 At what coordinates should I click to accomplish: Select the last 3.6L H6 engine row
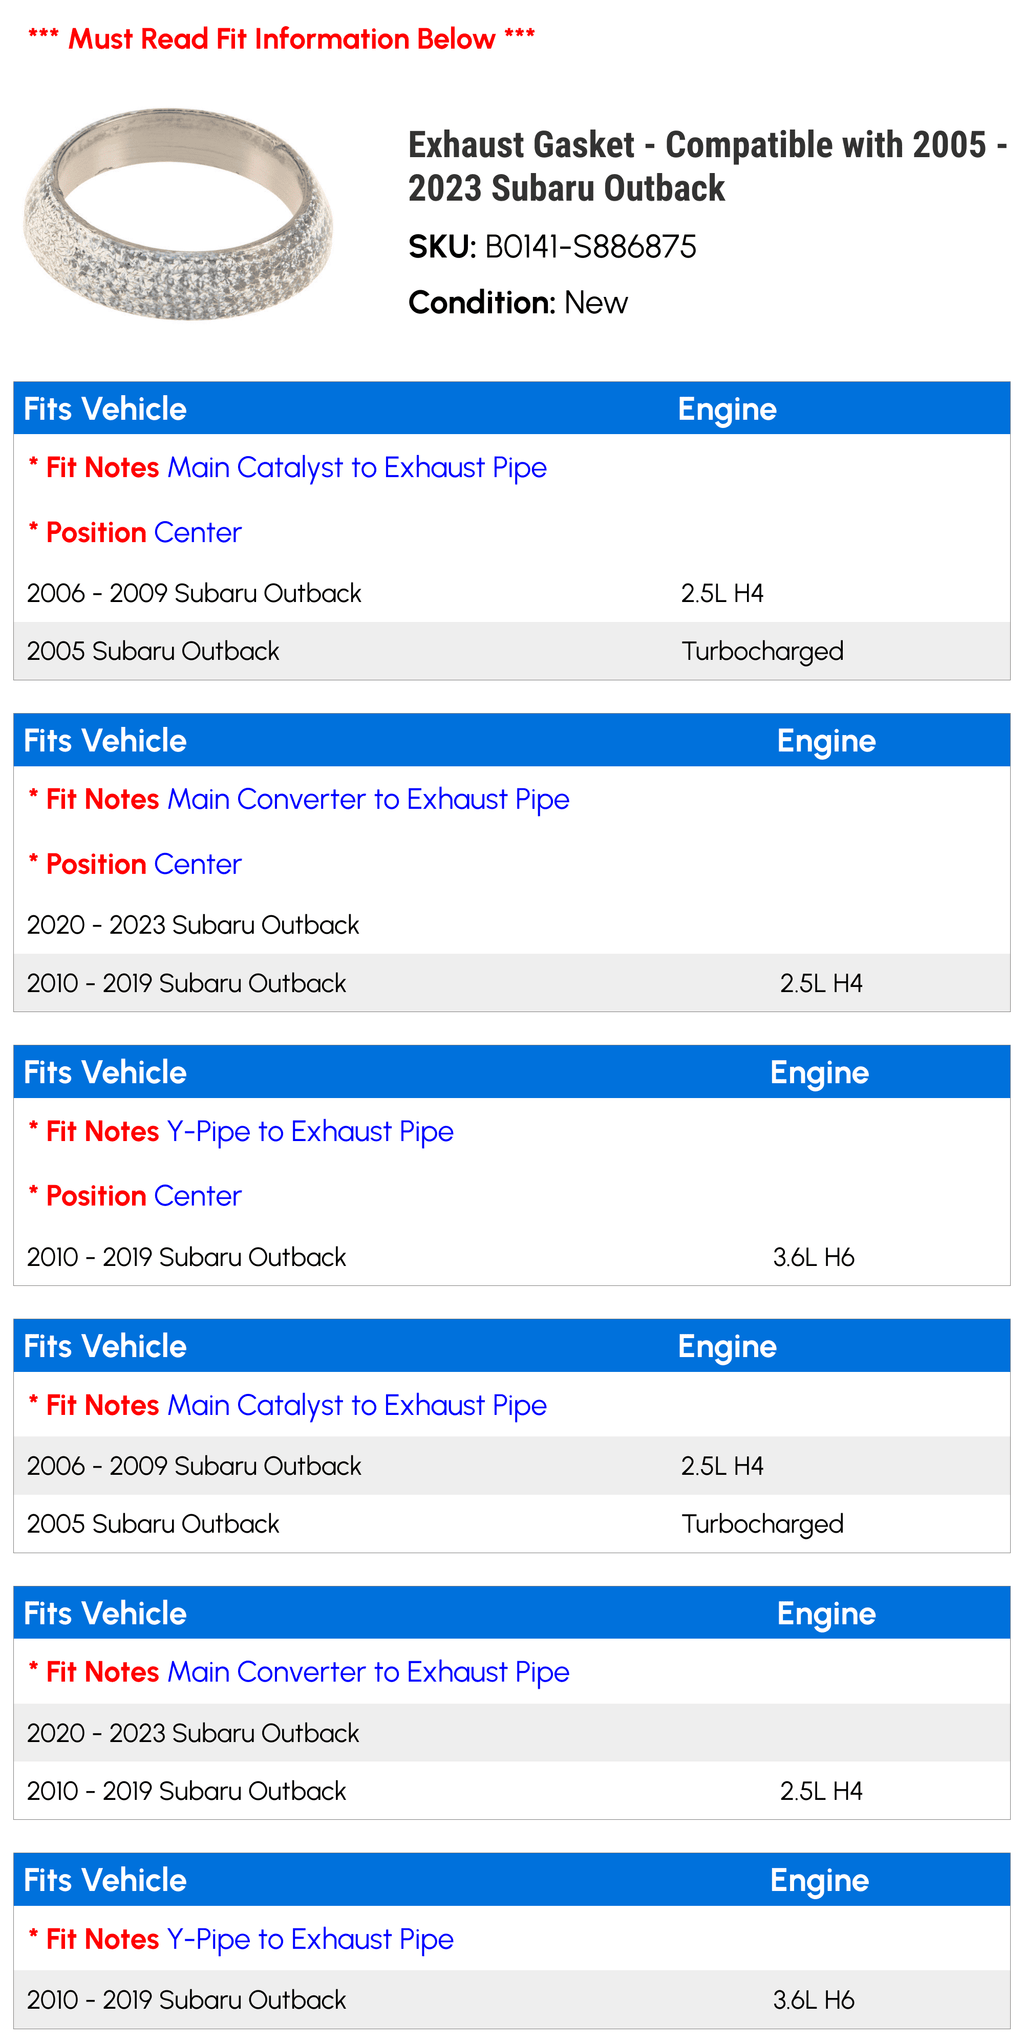tap(512, 2000)
